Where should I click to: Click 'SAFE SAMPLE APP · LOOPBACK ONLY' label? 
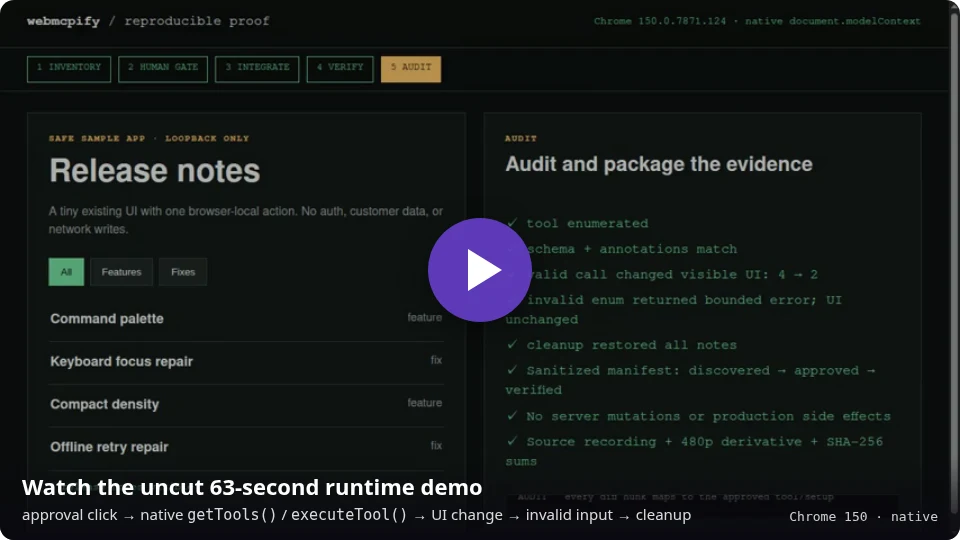(x=149, y=138)
